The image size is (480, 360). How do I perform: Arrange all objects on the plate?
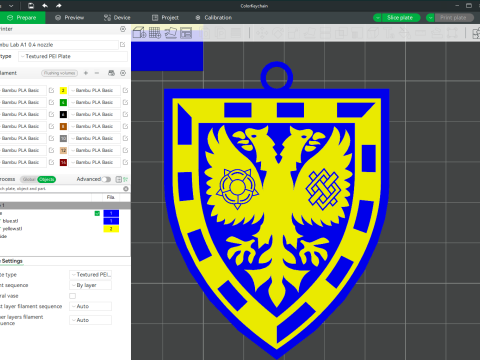186,33
